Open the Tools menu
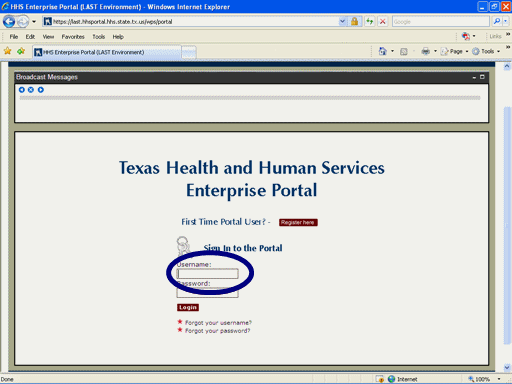The image size is (512, 384). (x=99, y=37)
